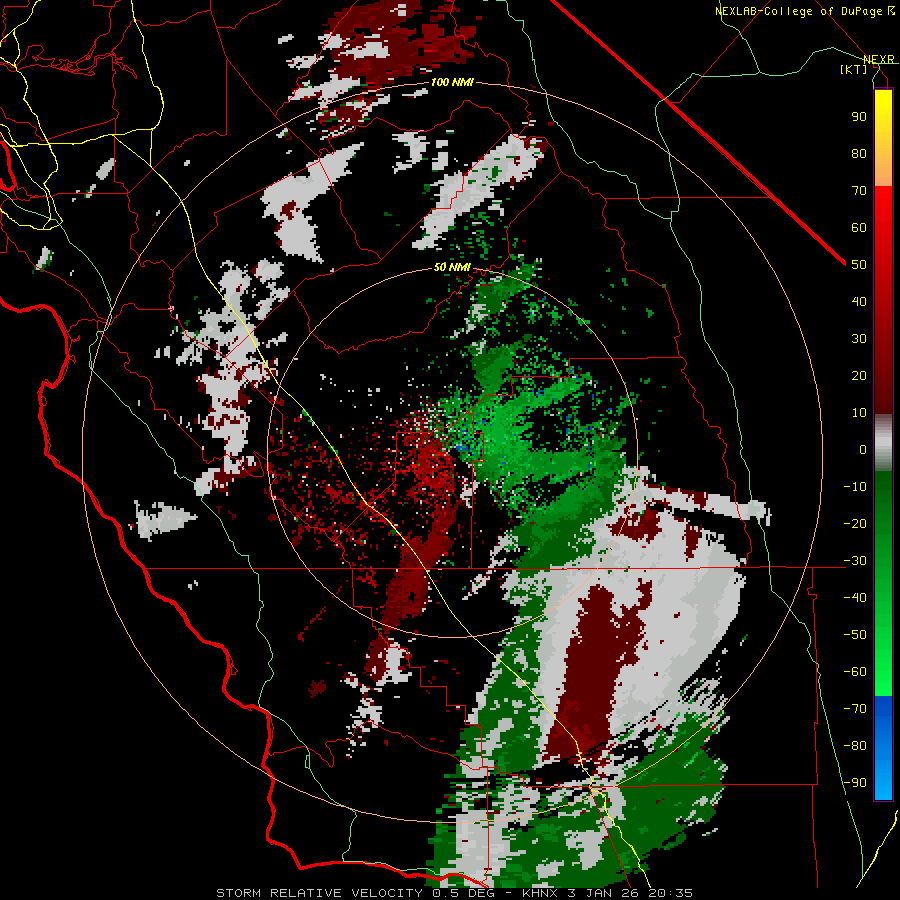Select the -90 knot scale label

click(855, 783)
